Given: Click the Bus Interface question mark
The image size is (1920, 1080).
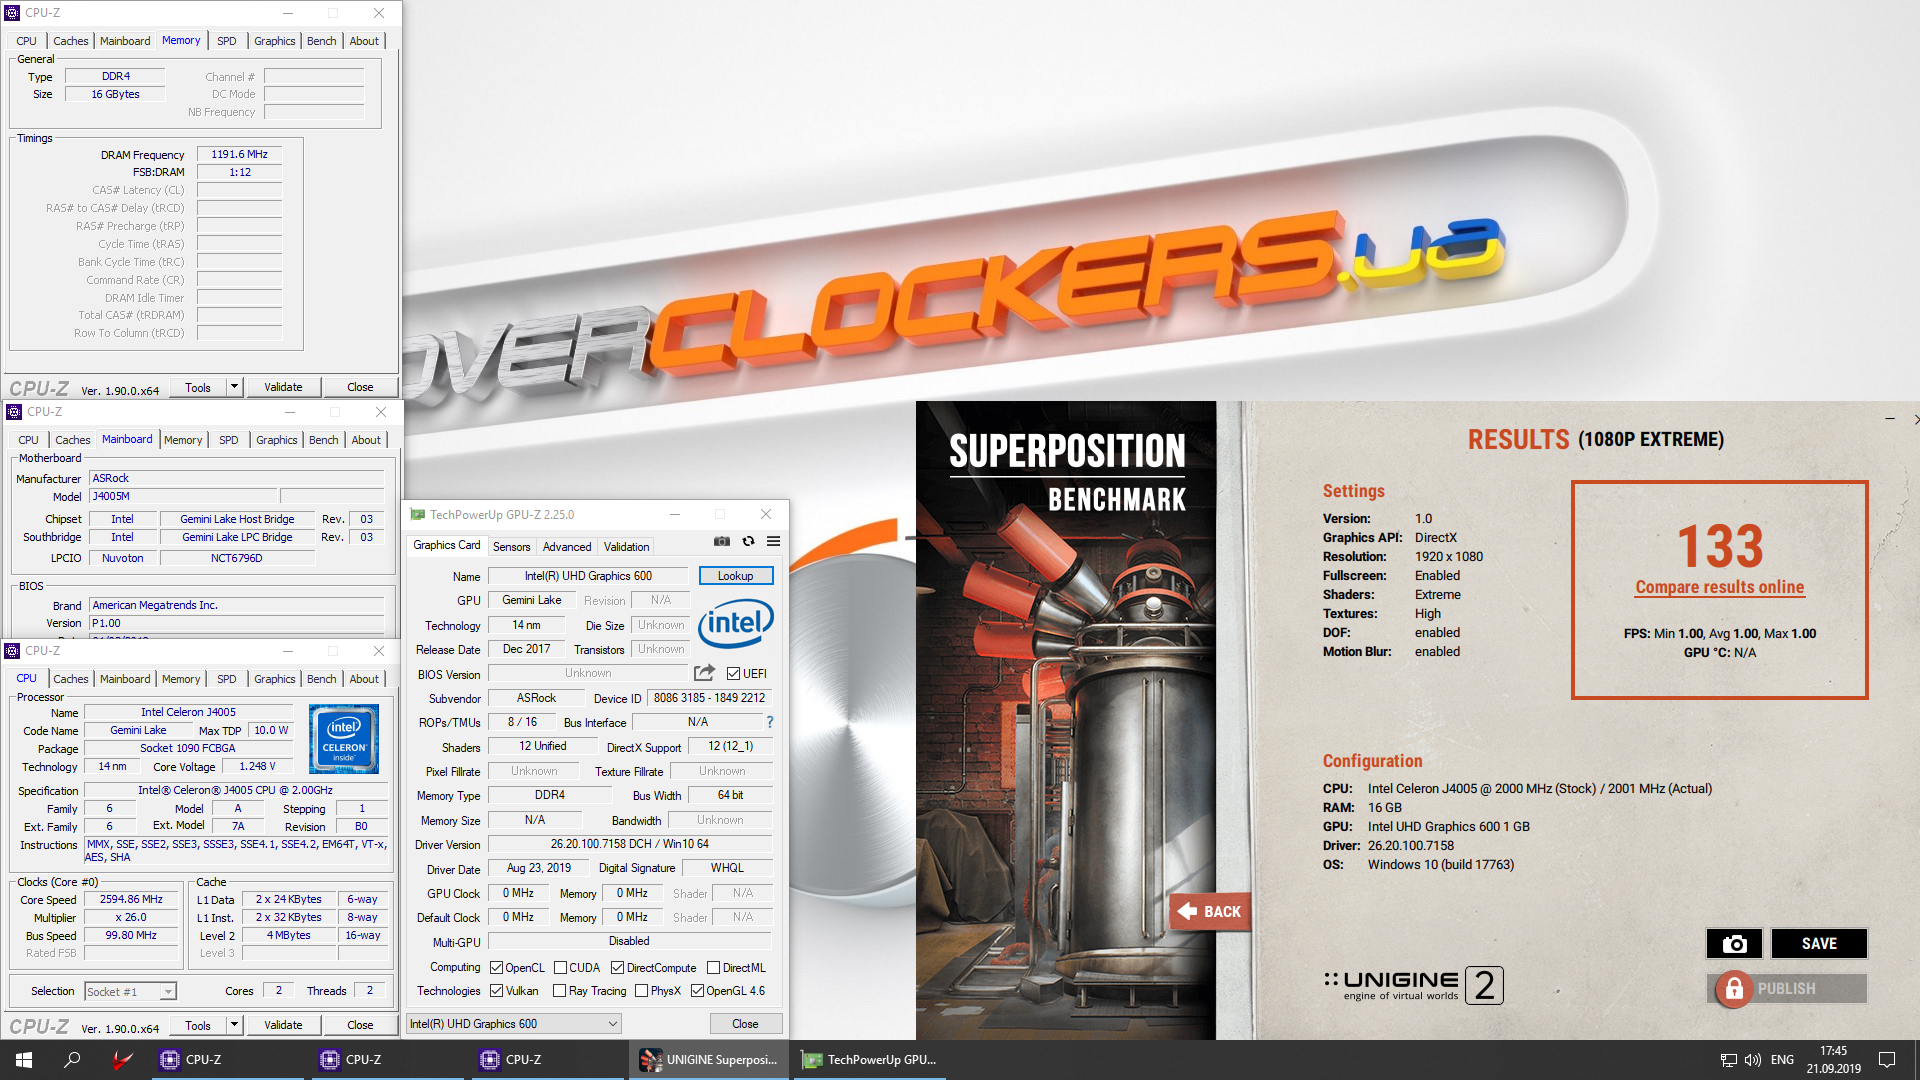Looking at the screenshot, I should [x=769, y=722].
